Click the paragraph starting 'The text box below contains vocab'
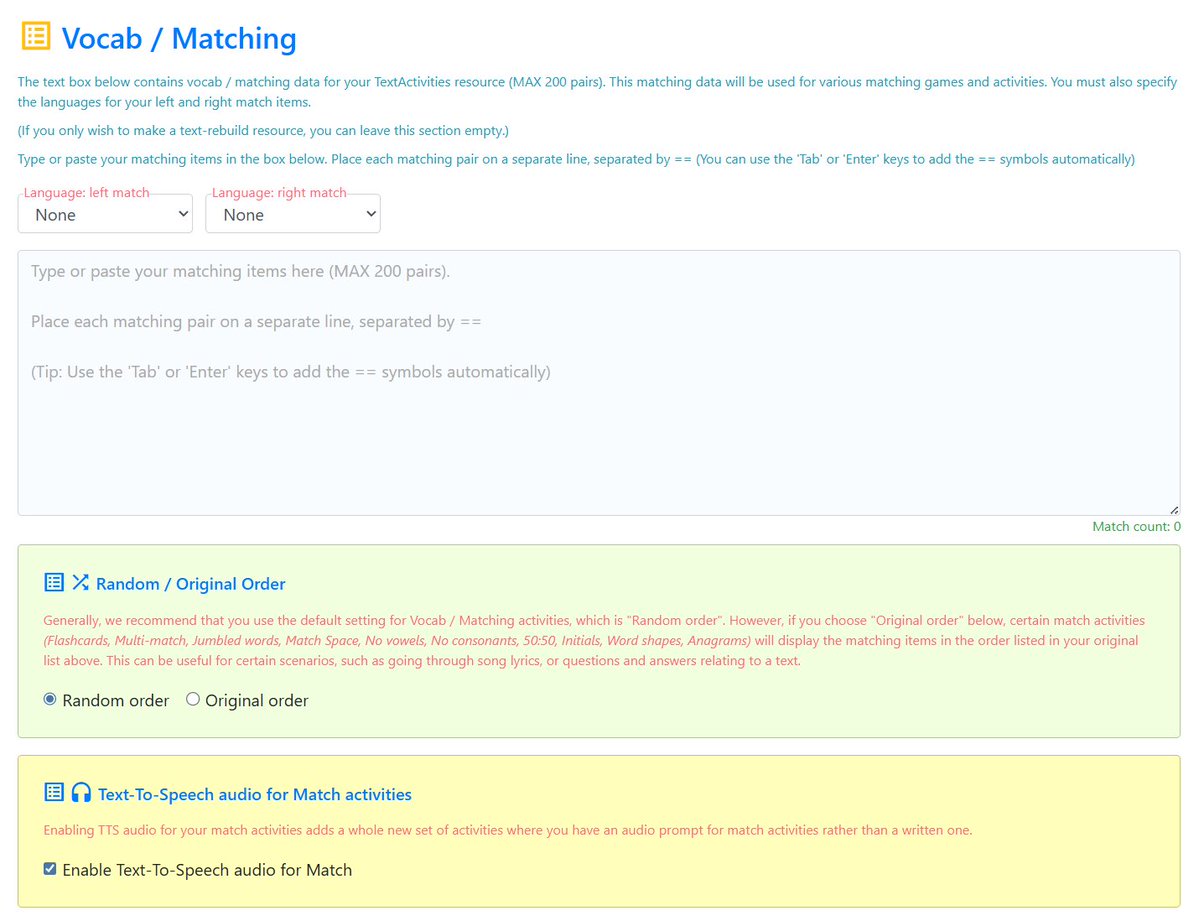 point(597,92)
